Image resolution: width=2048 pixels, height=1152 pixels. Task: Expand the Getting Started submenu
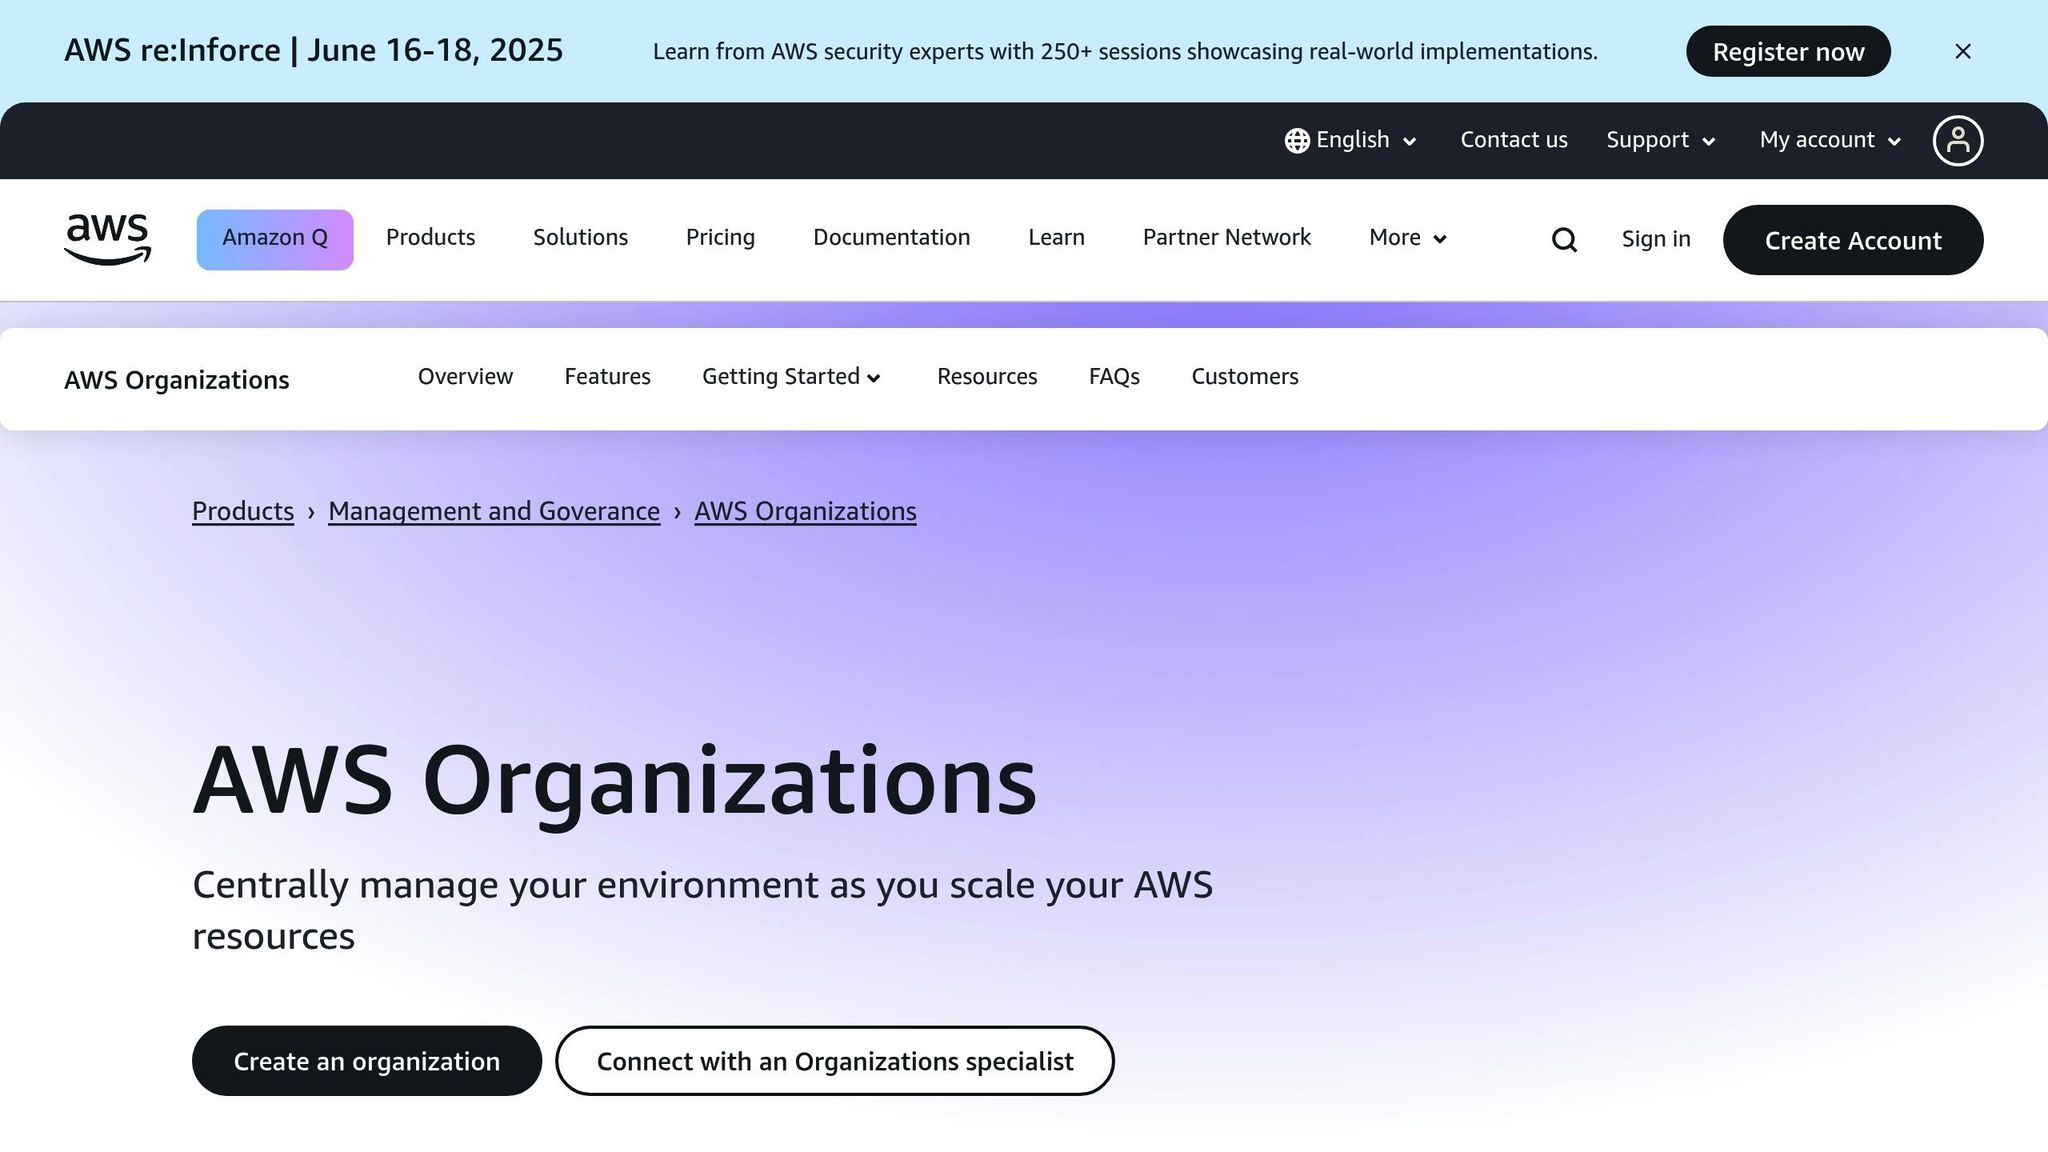pos(791,377)
